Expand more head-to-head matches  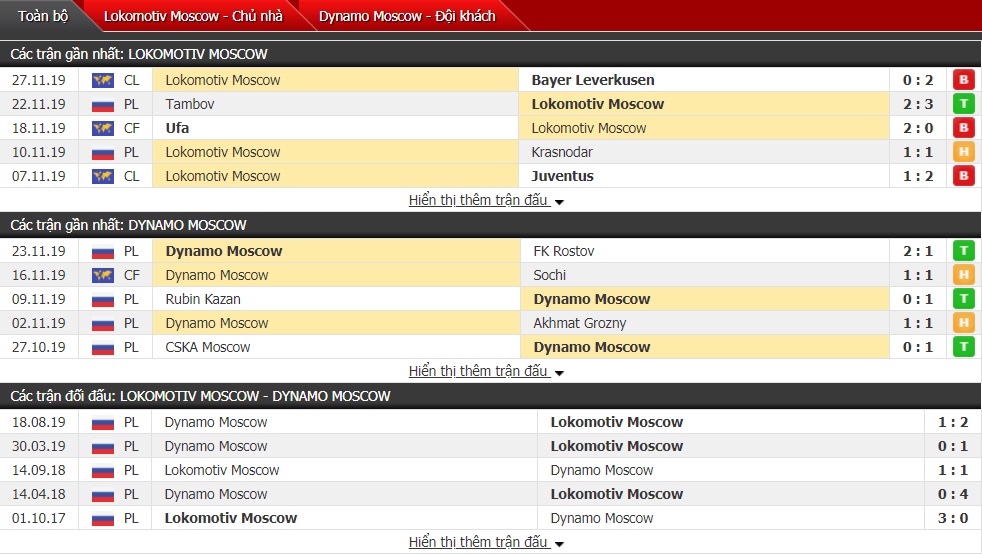485,542
